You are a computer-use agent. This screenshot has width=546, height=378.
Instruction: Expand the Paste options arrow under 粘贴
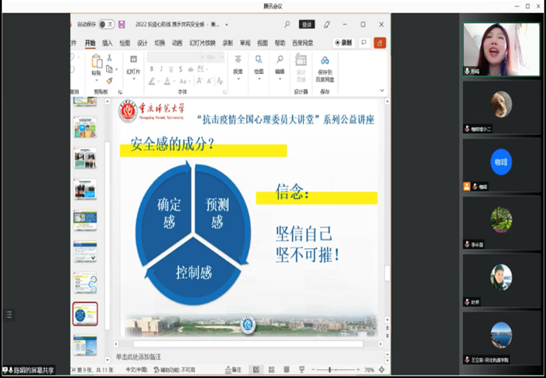96,80
